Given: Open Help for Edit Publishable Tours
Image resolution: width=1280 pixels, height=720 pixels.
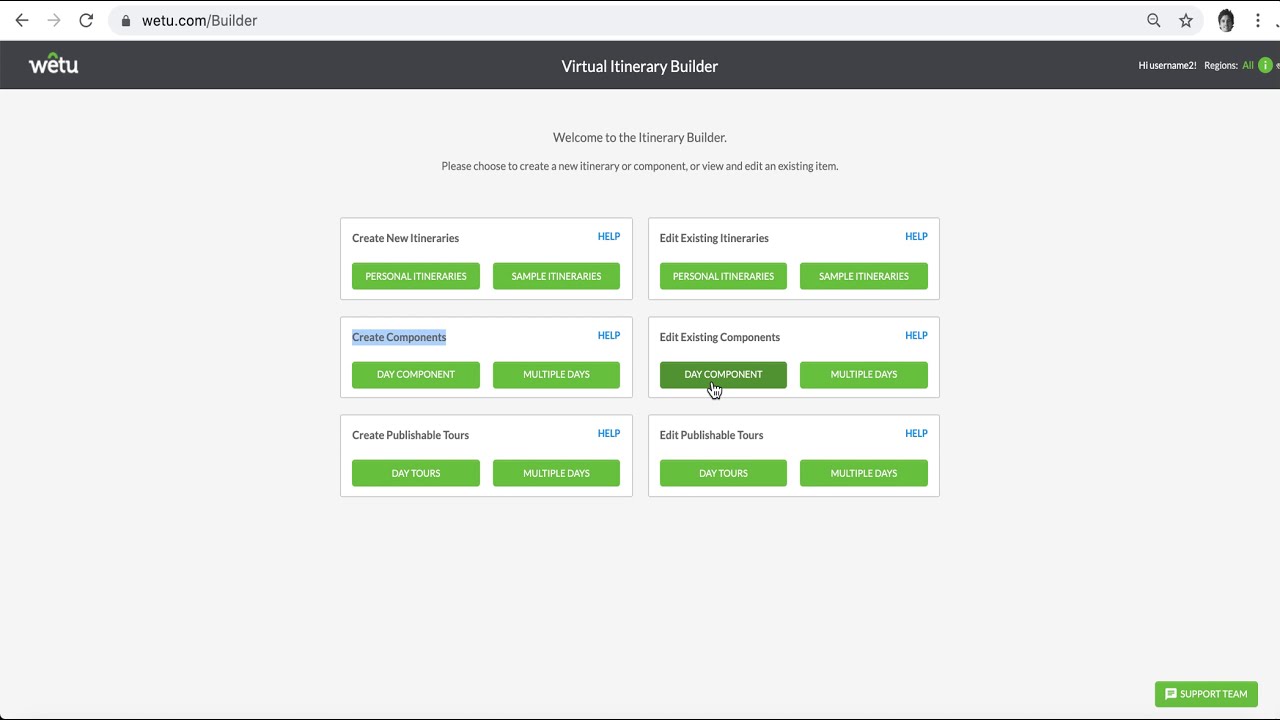Looking at the screenshot, I should (916, 434).
